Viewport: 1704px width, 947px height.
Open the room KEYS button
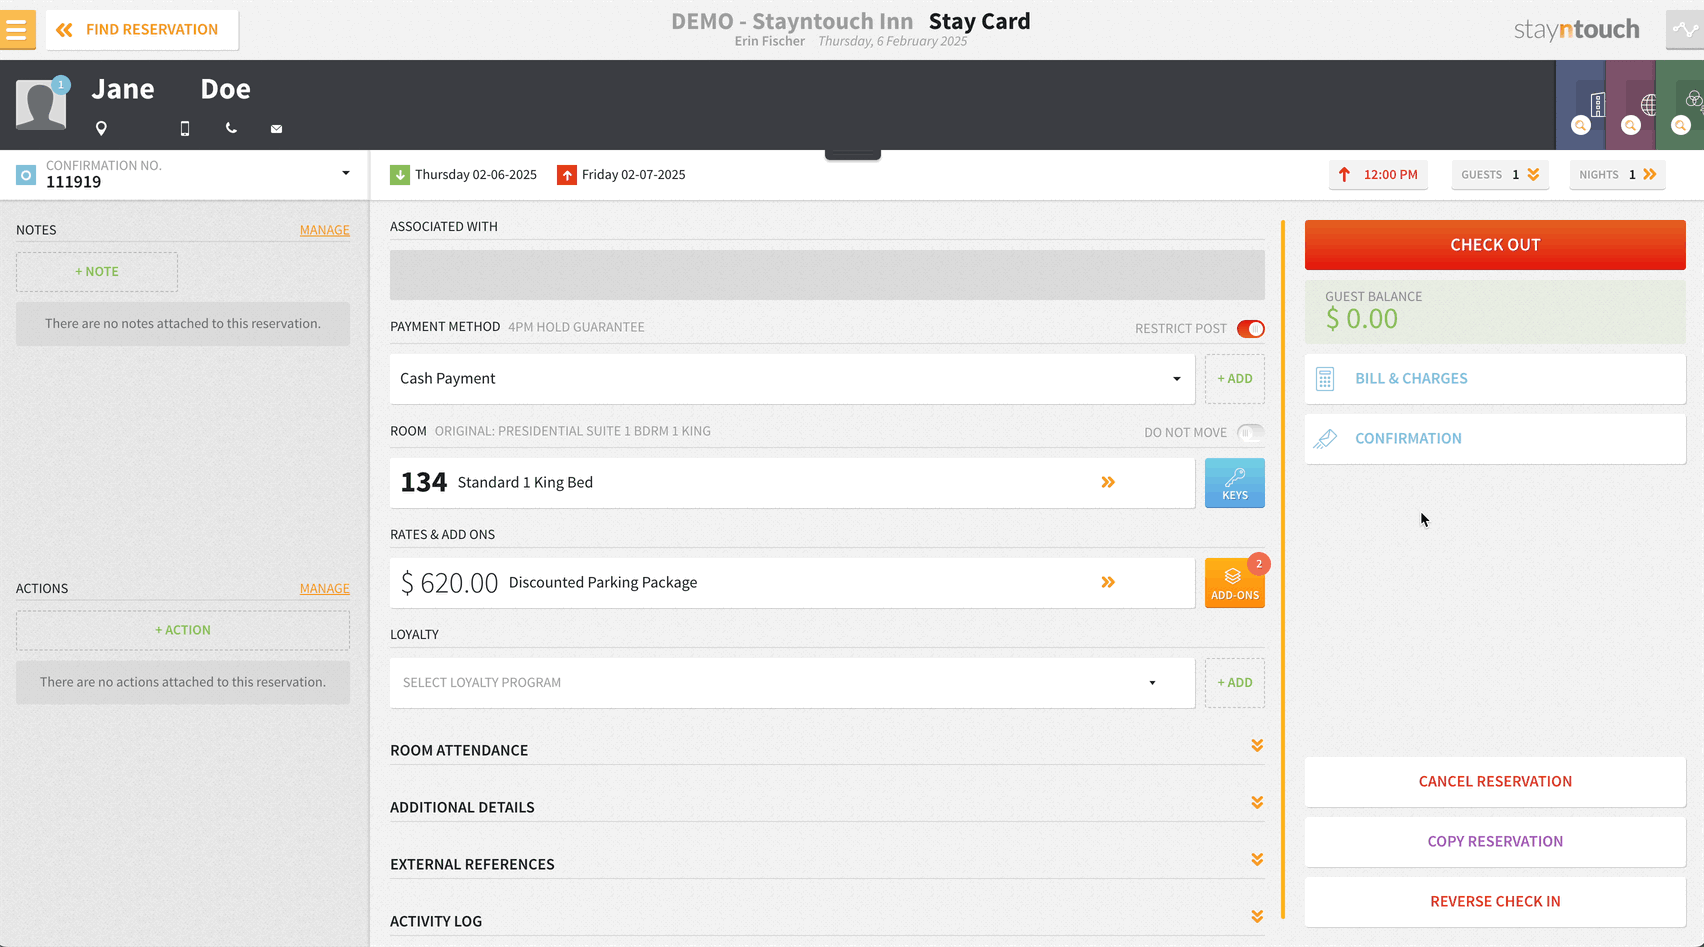point(1235,483)
